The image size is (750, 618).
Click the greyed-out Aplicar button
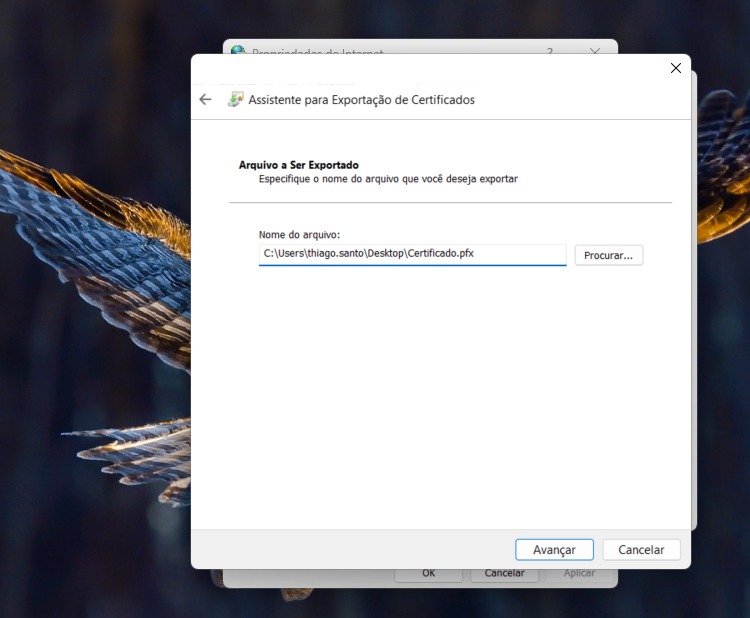pos(579,574)
